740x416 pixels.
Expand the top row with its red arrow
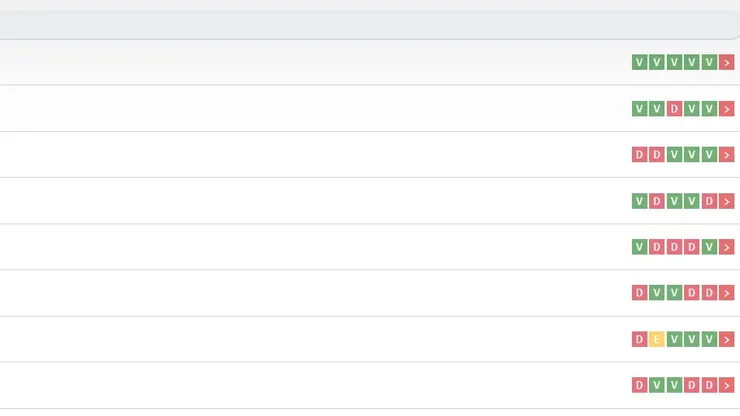tap(727, 63)
